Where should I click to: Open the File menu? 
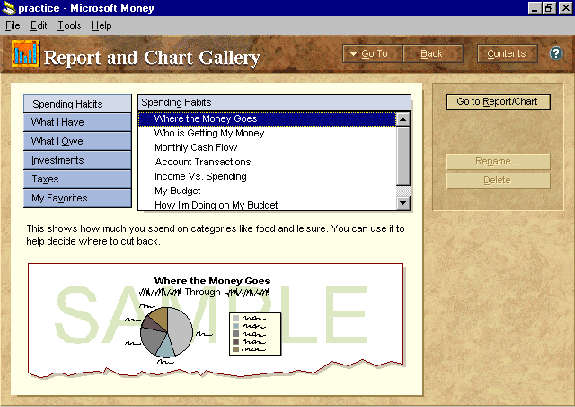12,25
